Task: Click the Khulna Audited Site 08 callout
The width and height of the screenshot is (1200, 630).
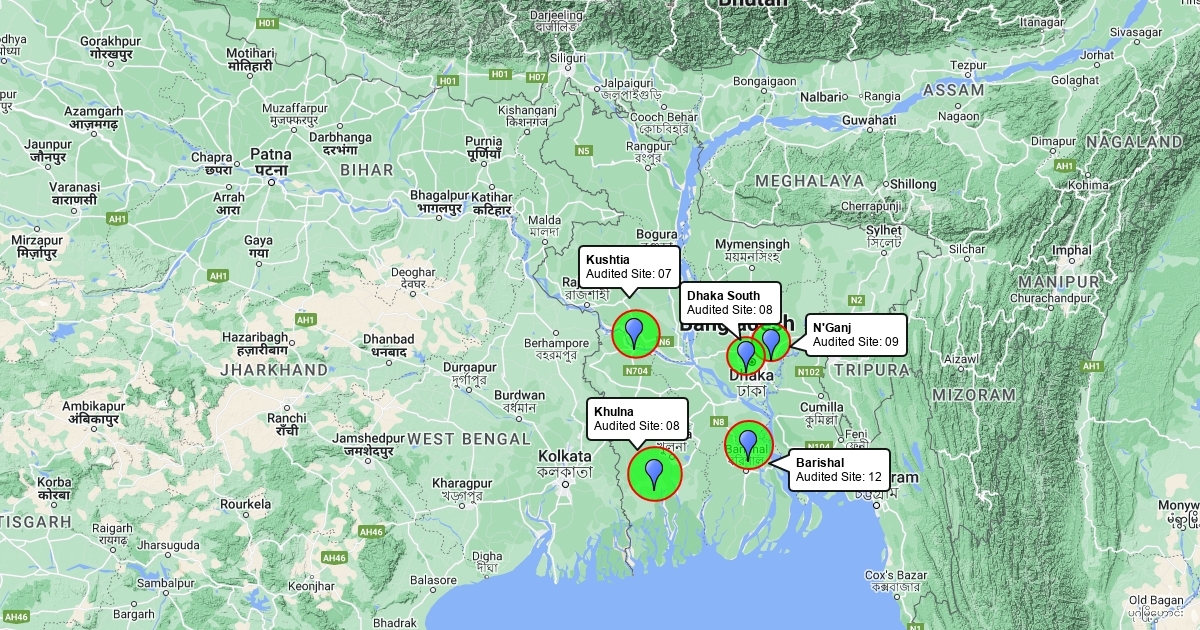Action: tap(637, 419)
